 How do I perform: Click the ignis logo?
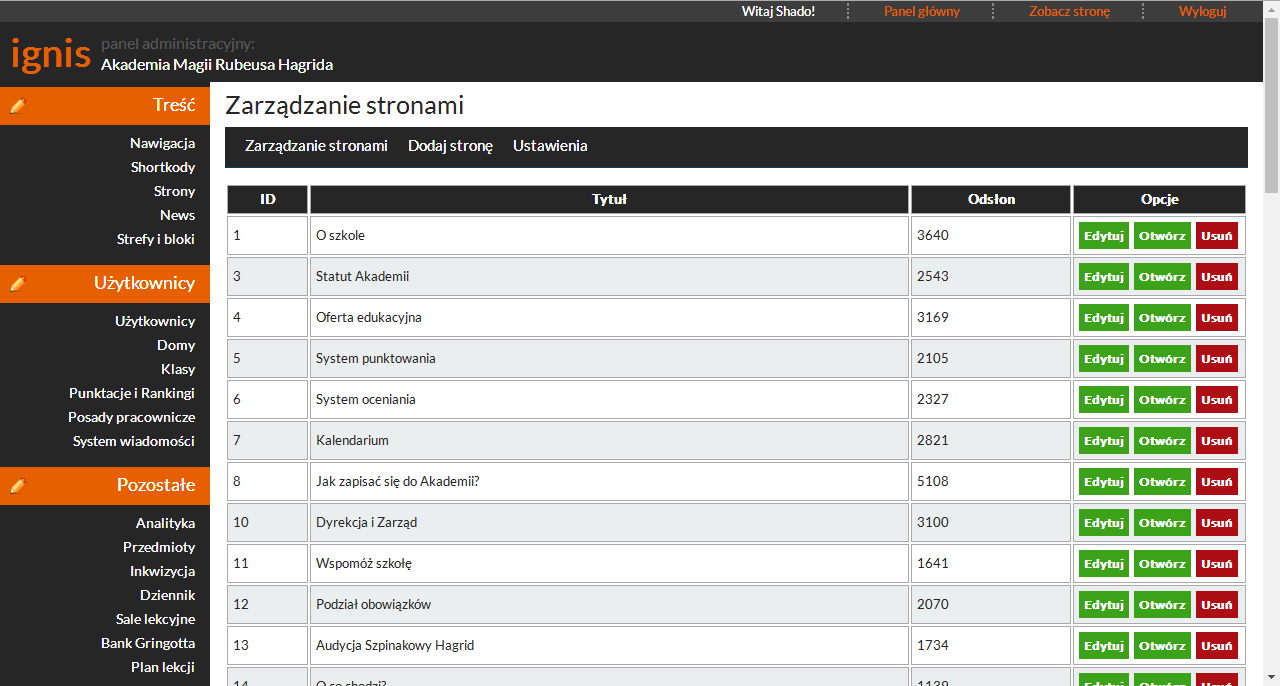51,53
